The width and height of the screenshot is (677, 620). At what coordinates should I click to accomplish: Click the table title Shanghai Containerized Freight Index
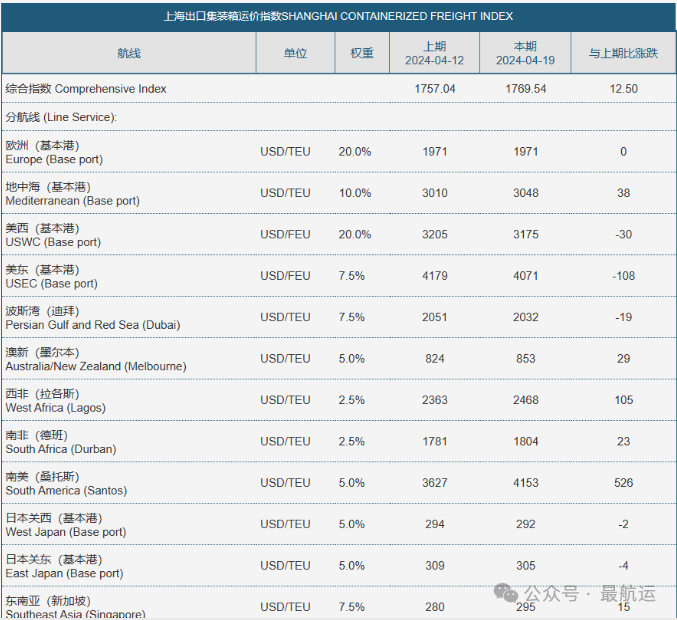pos(338,16)
